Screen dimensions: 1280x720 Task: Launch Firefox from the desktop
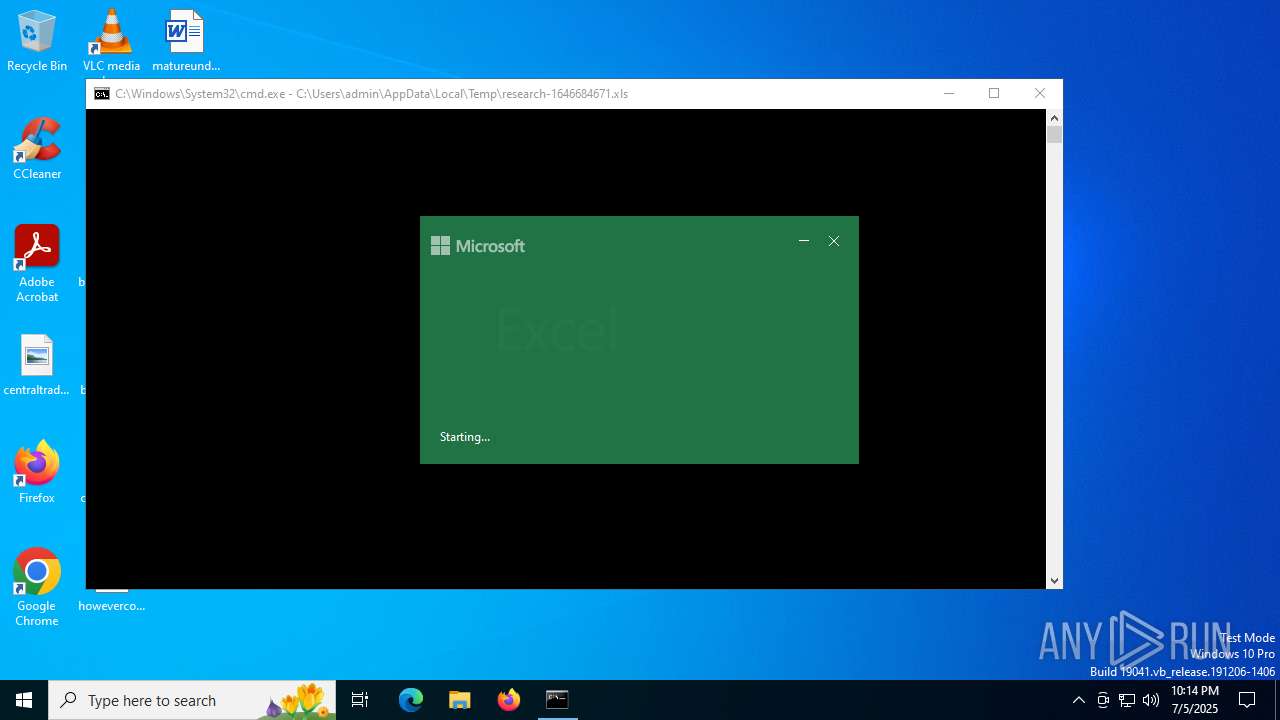click(x=37, y=472)
